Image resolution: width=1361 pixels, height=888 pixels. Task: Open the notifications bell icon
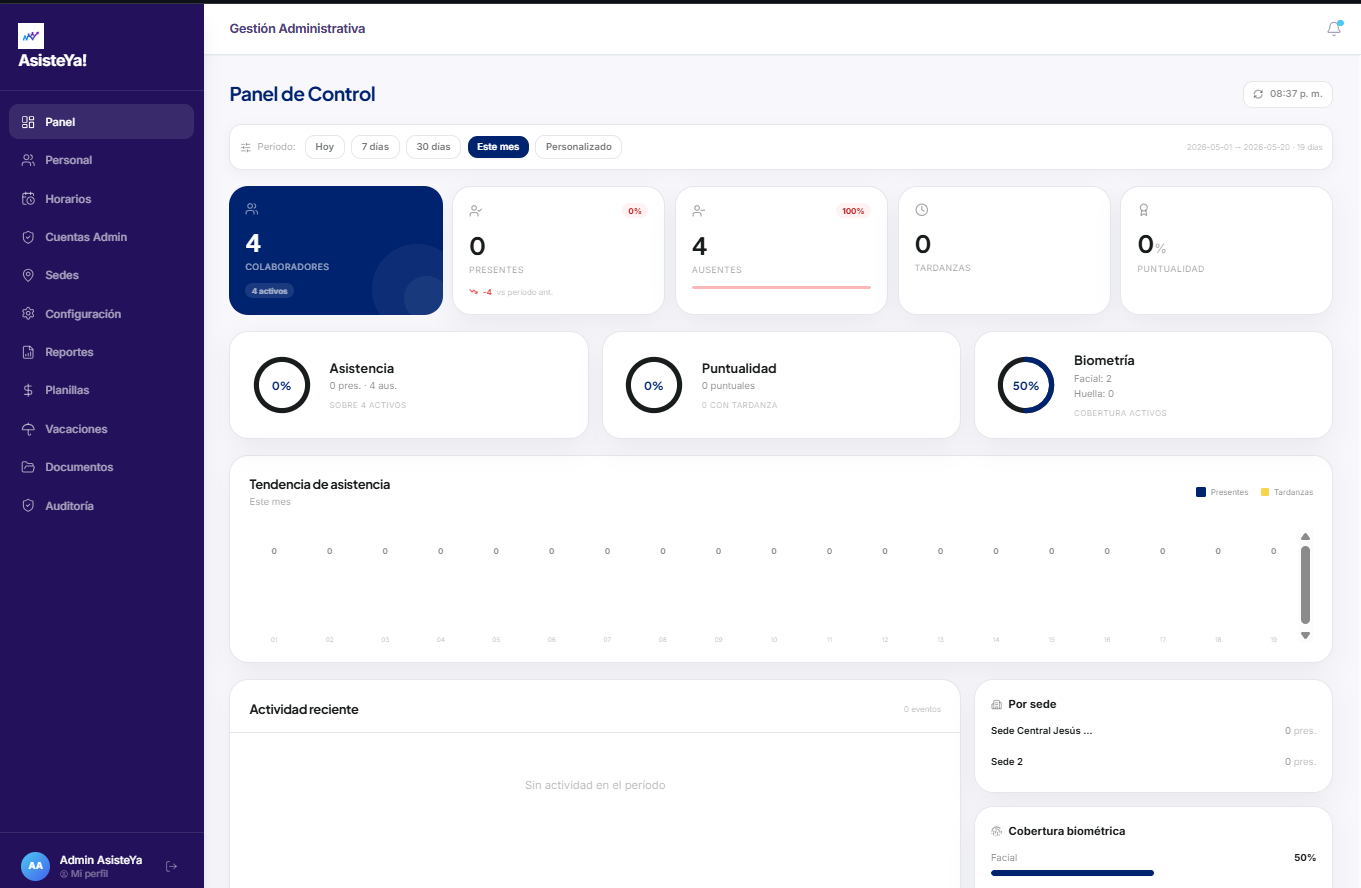tap(1334, 29)
